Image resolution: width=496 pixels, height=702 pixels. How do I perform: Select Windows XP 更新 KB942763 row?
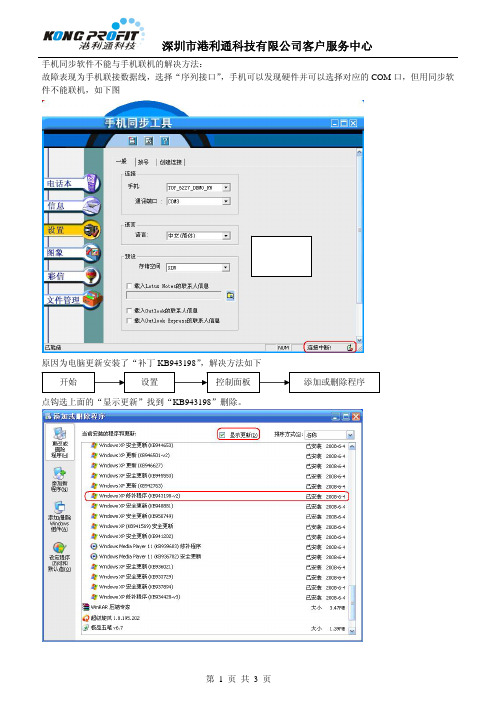(x=218, y=486)
